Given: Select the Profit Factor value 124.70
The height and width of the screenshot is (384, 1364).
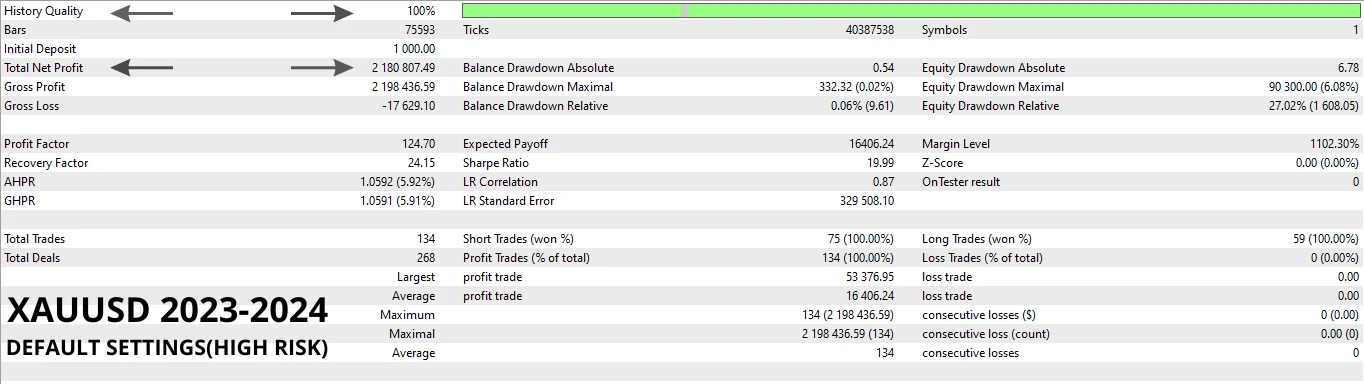Looking at the screenshot, I should (419, 144).
